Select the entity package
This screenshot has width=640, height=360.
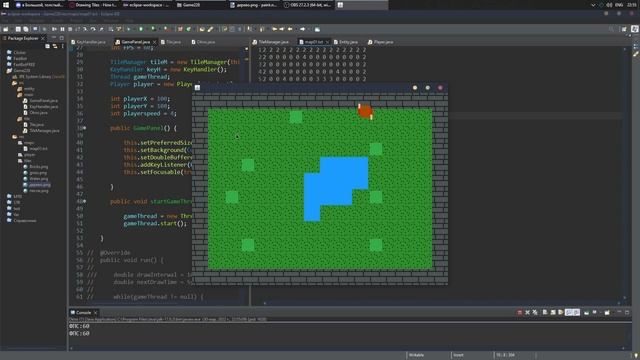click(27, 89)
